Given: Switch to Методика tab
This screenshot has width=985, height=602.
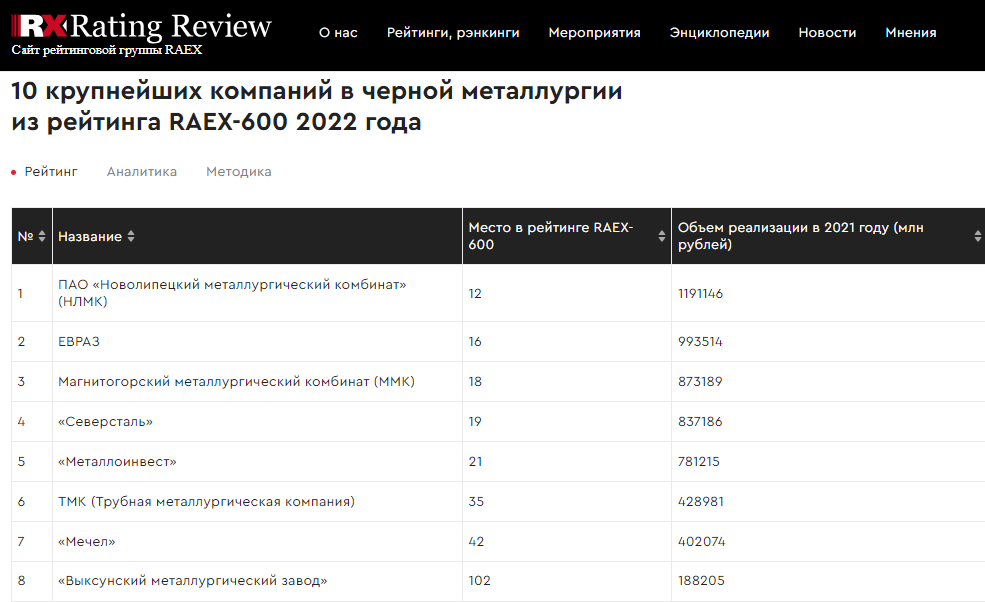Looking at the screenshot, I should tap(239, 172).
